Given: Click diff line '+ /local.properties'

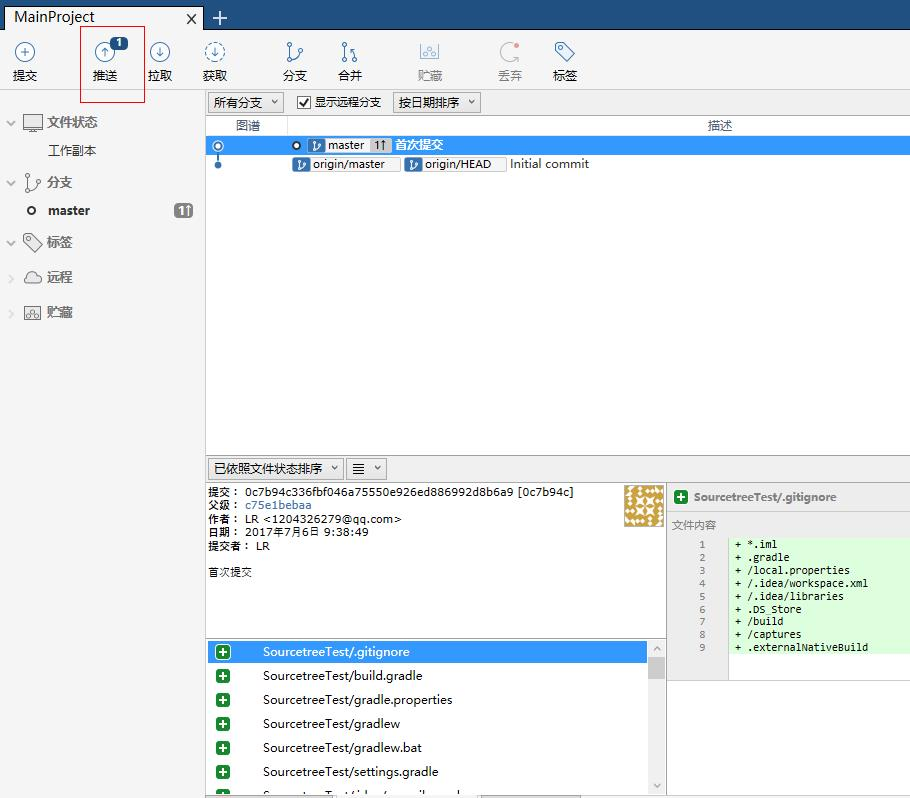Looking at the screenshot, I should coord(792,570).
